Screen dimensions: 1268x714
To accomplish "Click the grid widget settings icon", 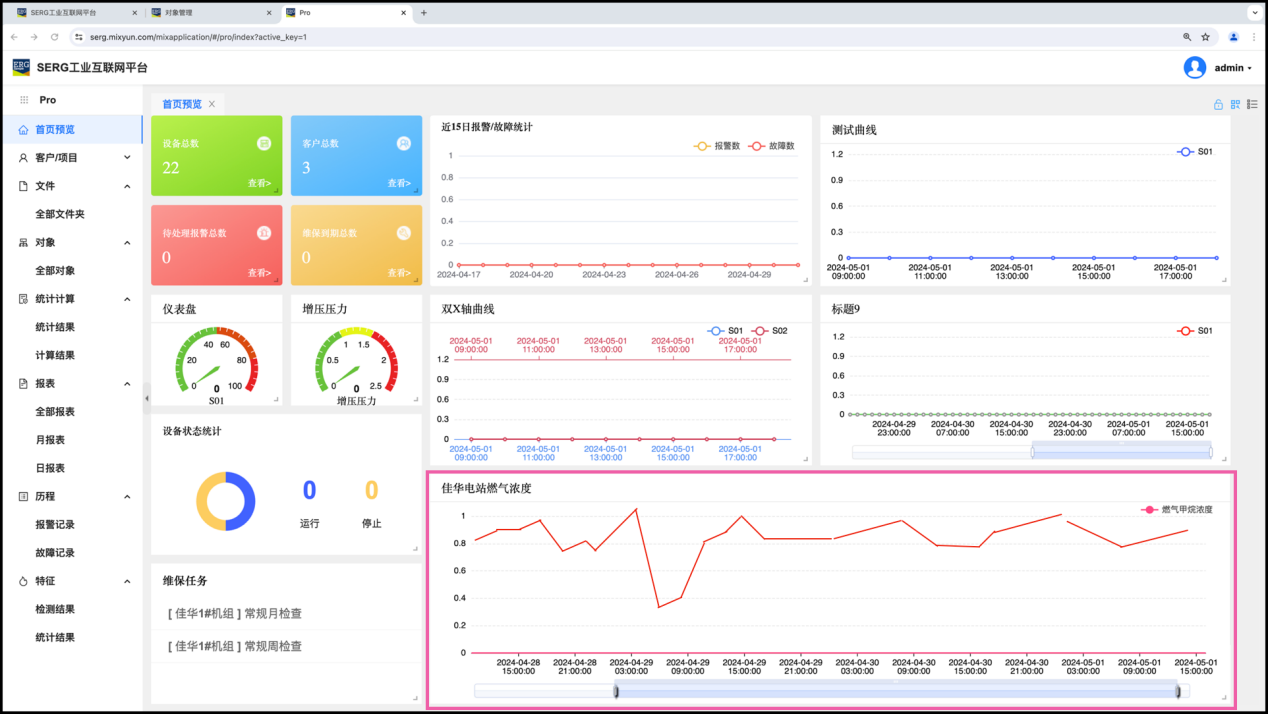I will click(x=1235, y=104).
